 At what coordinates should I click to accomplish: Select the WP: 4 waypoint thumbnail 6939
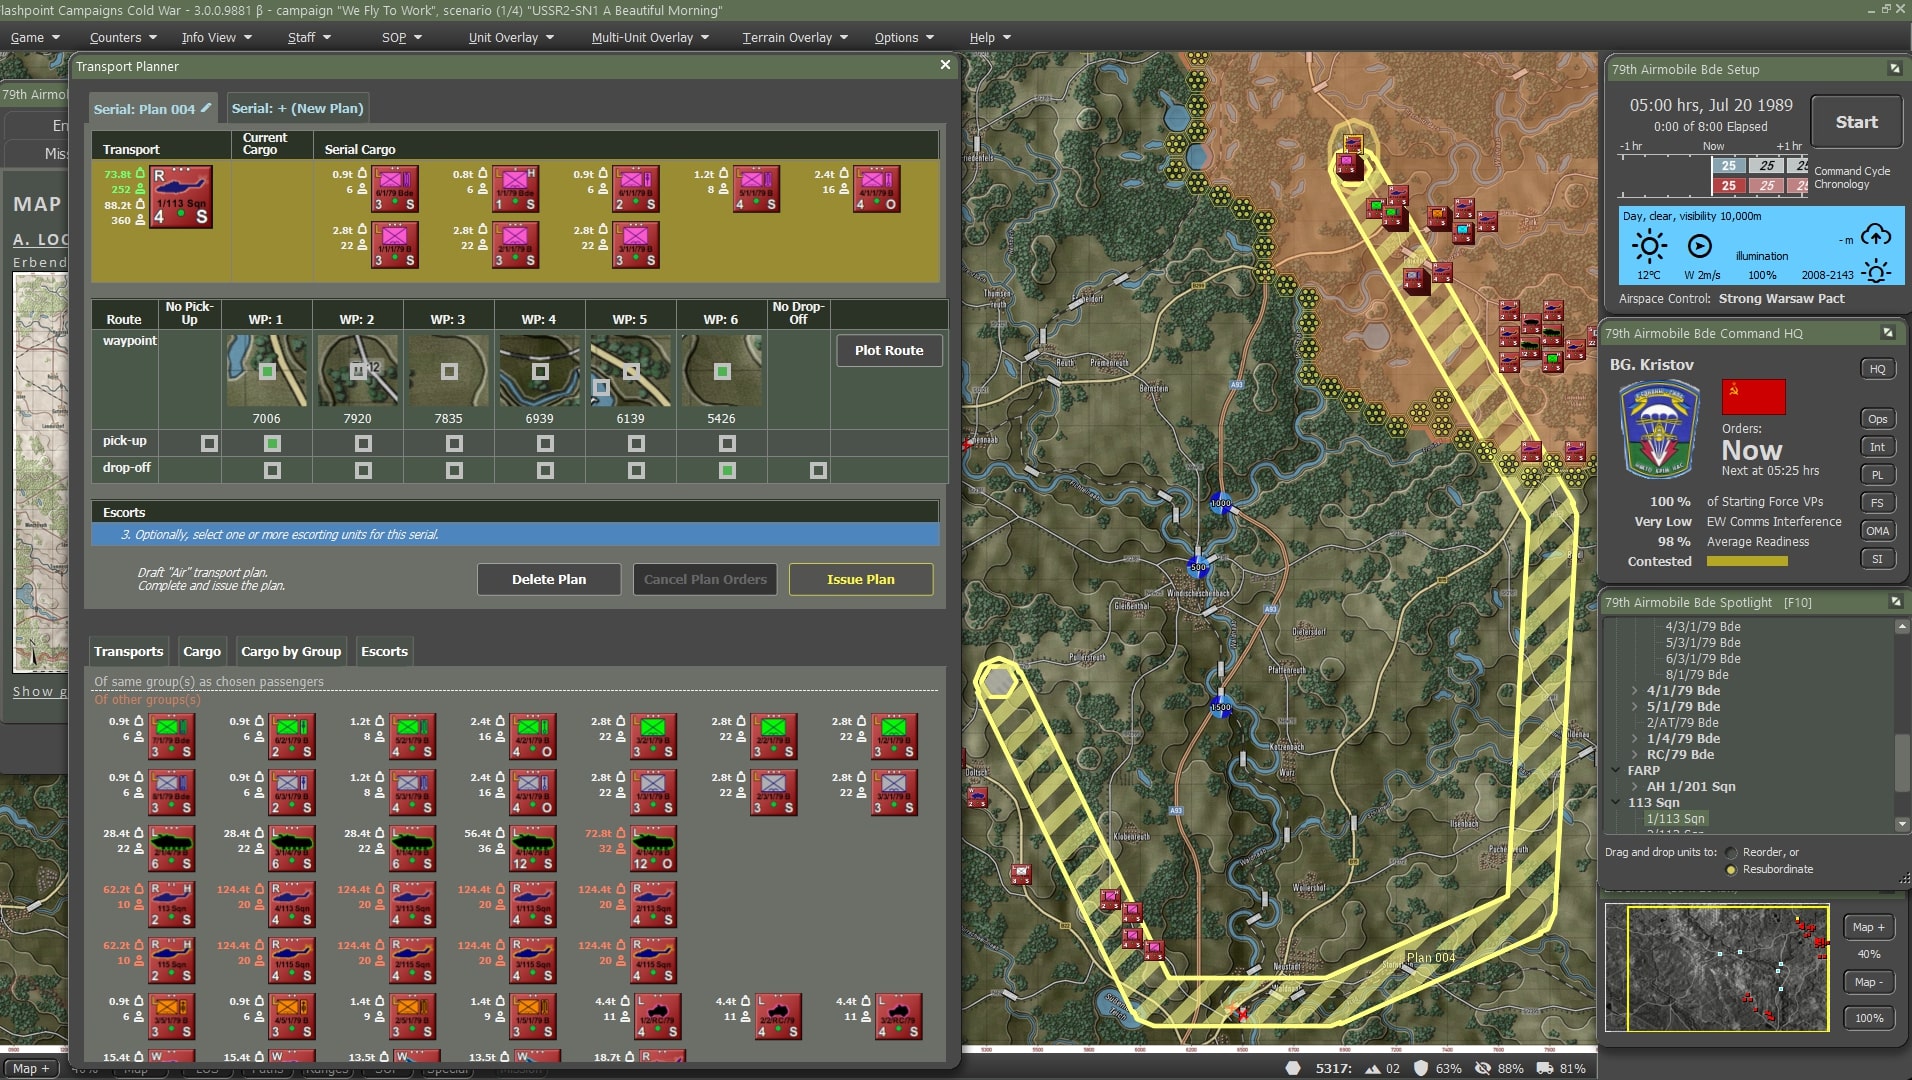click(x=539, y=371)
